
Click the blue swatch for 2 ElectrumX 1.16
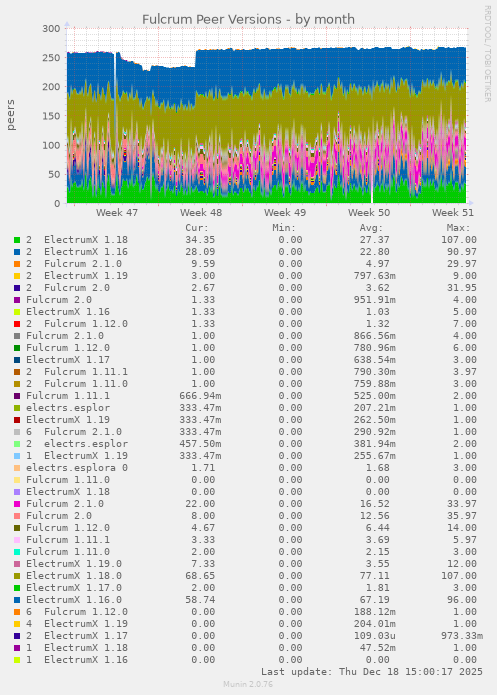[x=17, y=252]
